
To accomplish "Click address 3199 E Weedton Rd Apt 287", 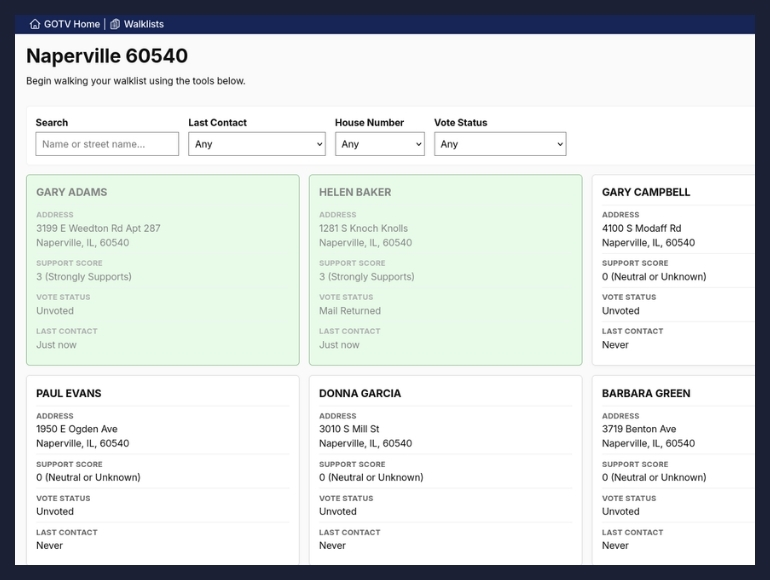I will click(x=98, y=228).
